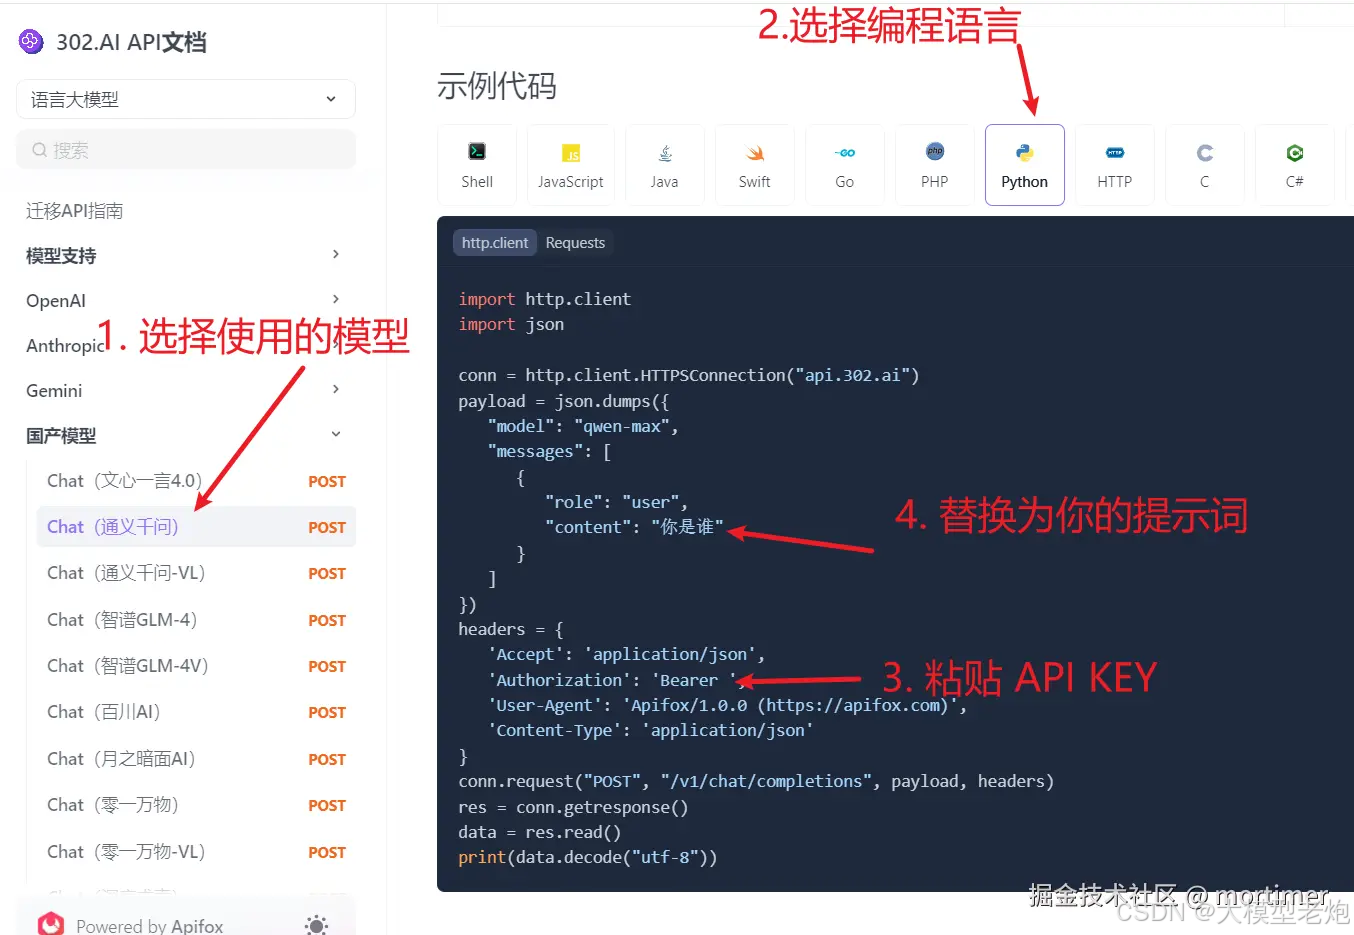Select the Python code example
The image size is (1354, 935).
coord(1024,164)
